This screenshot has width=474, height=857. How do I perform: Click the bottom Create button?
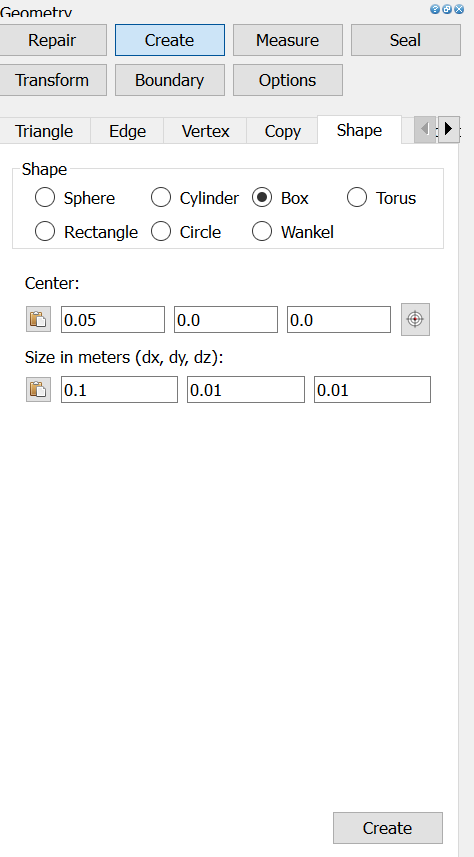pyautogui.click(x=388, y=828)
